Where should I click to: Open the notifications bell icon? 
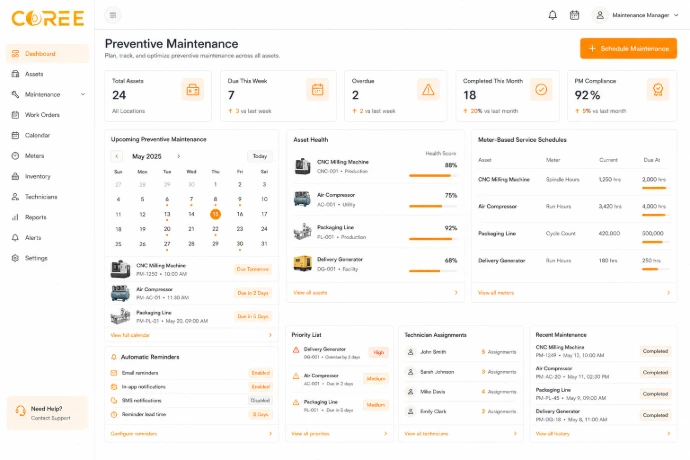pyautogui.click(x=552, y=15)
